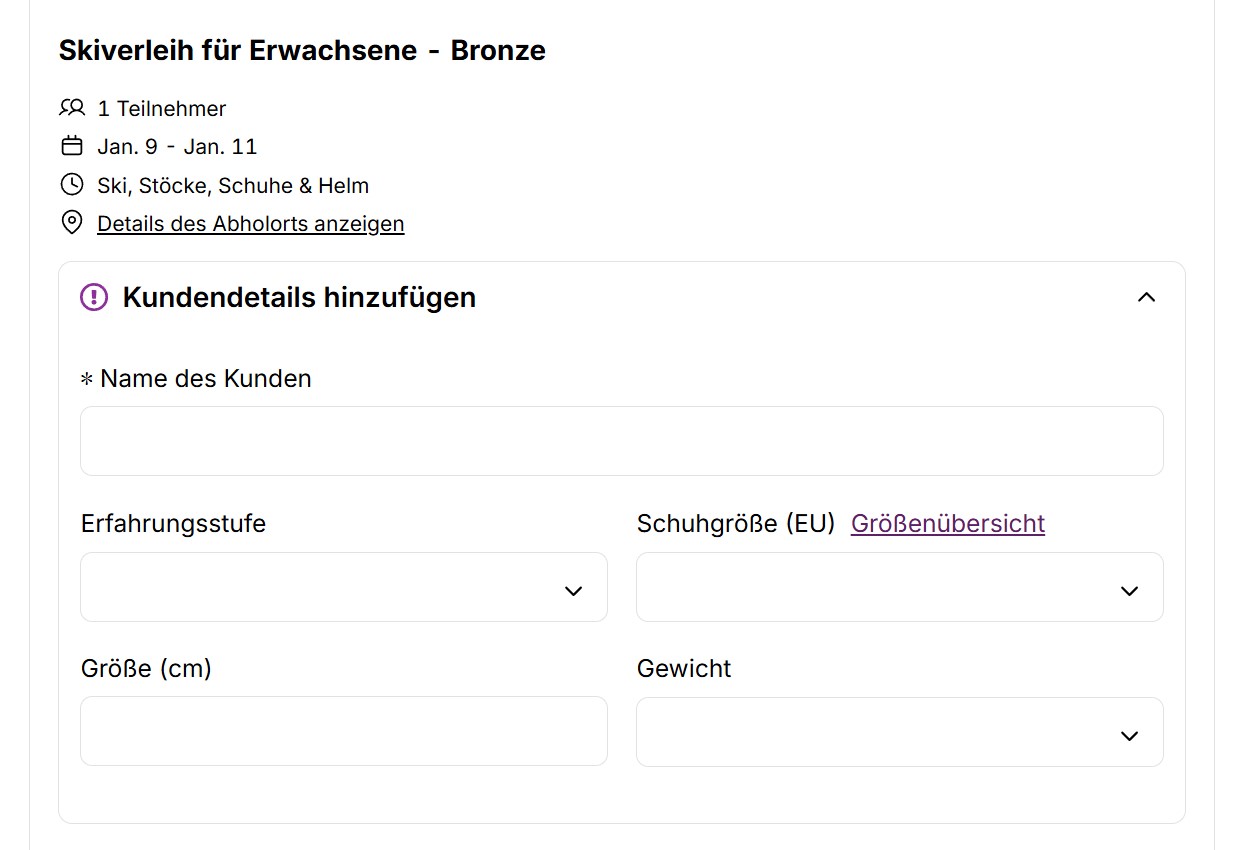Screen dimensions: 1247x850
Task: Open the Erfahrungsstufe dropdown
Action: [343, 587]
